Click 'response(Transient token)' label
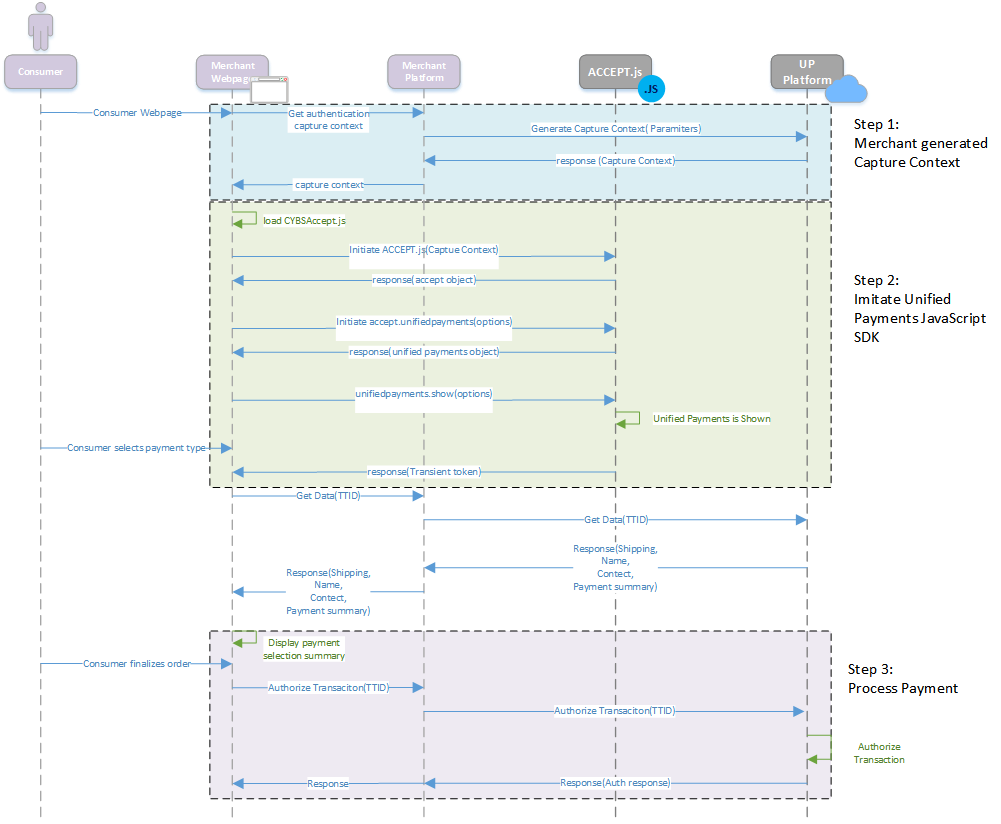The height and width of the screenshot is (824, 1001). coord(424,472)
